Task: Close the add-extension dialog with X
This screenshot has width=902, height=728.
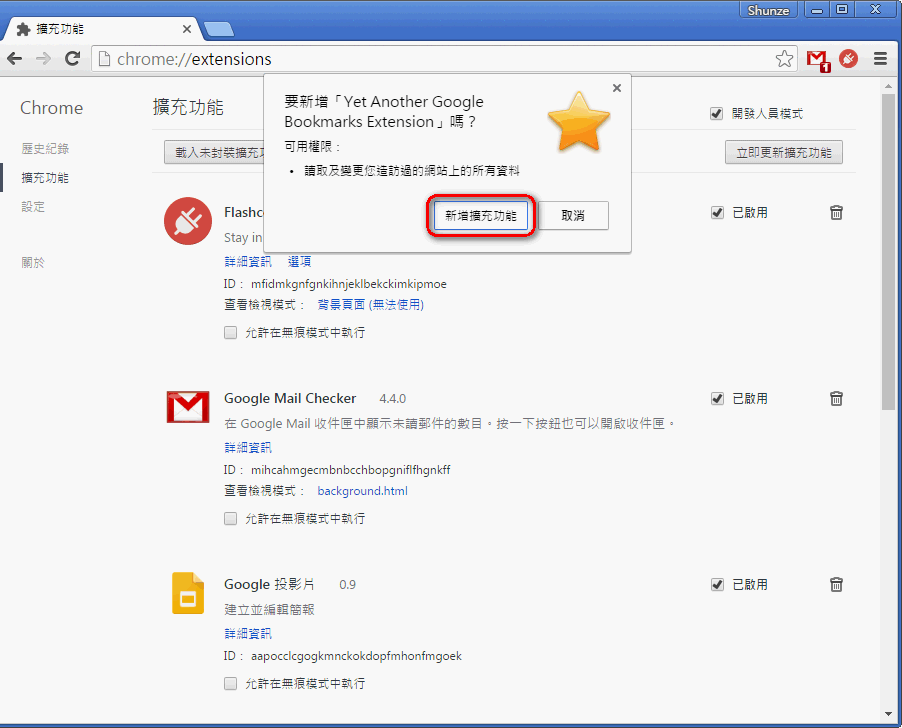Action: click(x=617, y=88)
